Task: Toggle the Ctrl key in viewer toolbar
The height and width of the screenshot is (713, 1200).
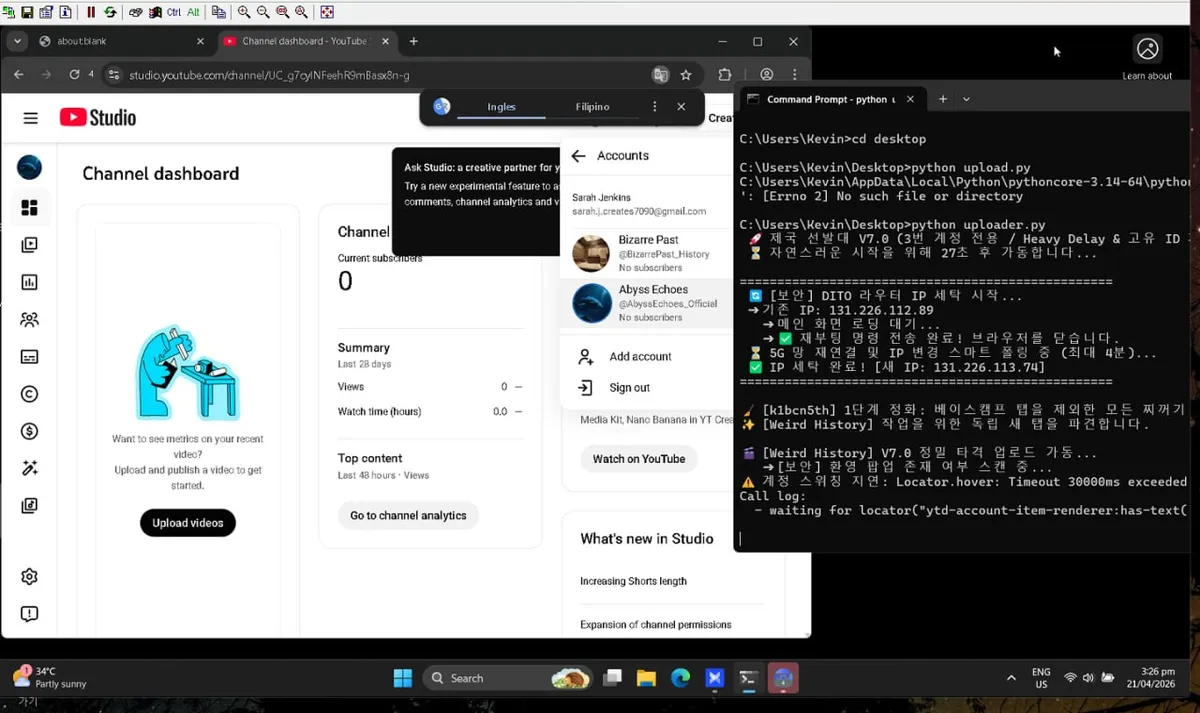Action: (174, 12)
